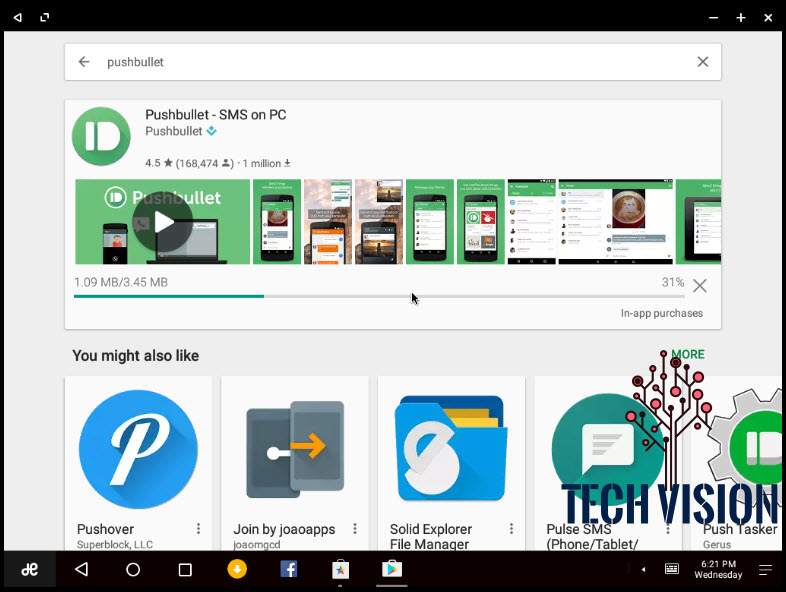Open the Pushbullet developer name
Screen dimensions: 786x592
pyautogui.click(x=173, y=131)
